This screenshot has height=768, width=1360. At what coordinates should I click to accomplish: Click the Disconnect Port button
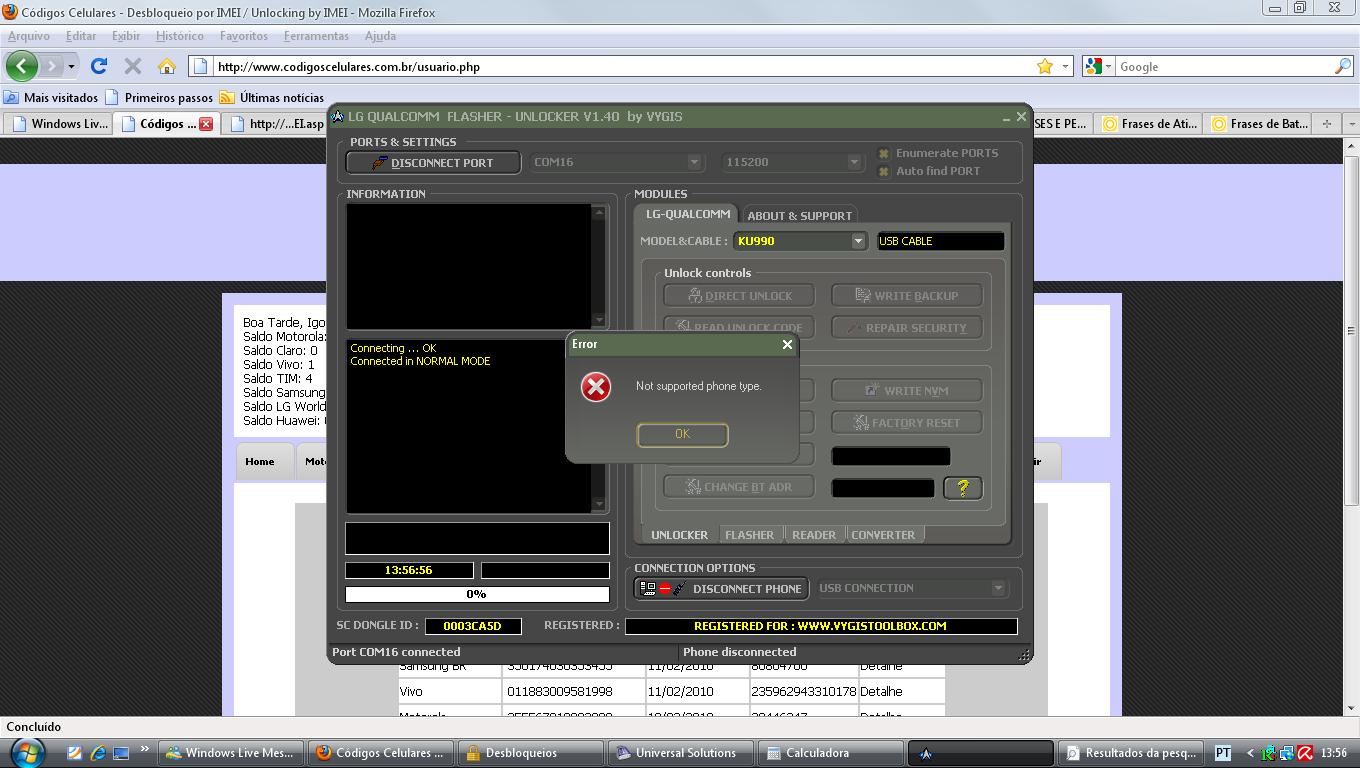pyautogui.click(x=433, y=162)
